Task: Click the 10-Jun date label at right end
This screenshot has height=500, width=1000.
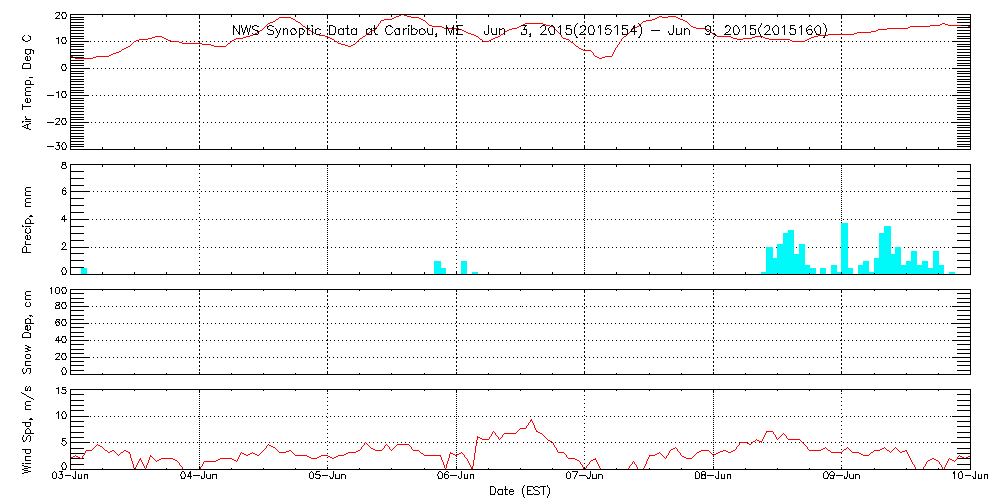Action: coord(968,477)
